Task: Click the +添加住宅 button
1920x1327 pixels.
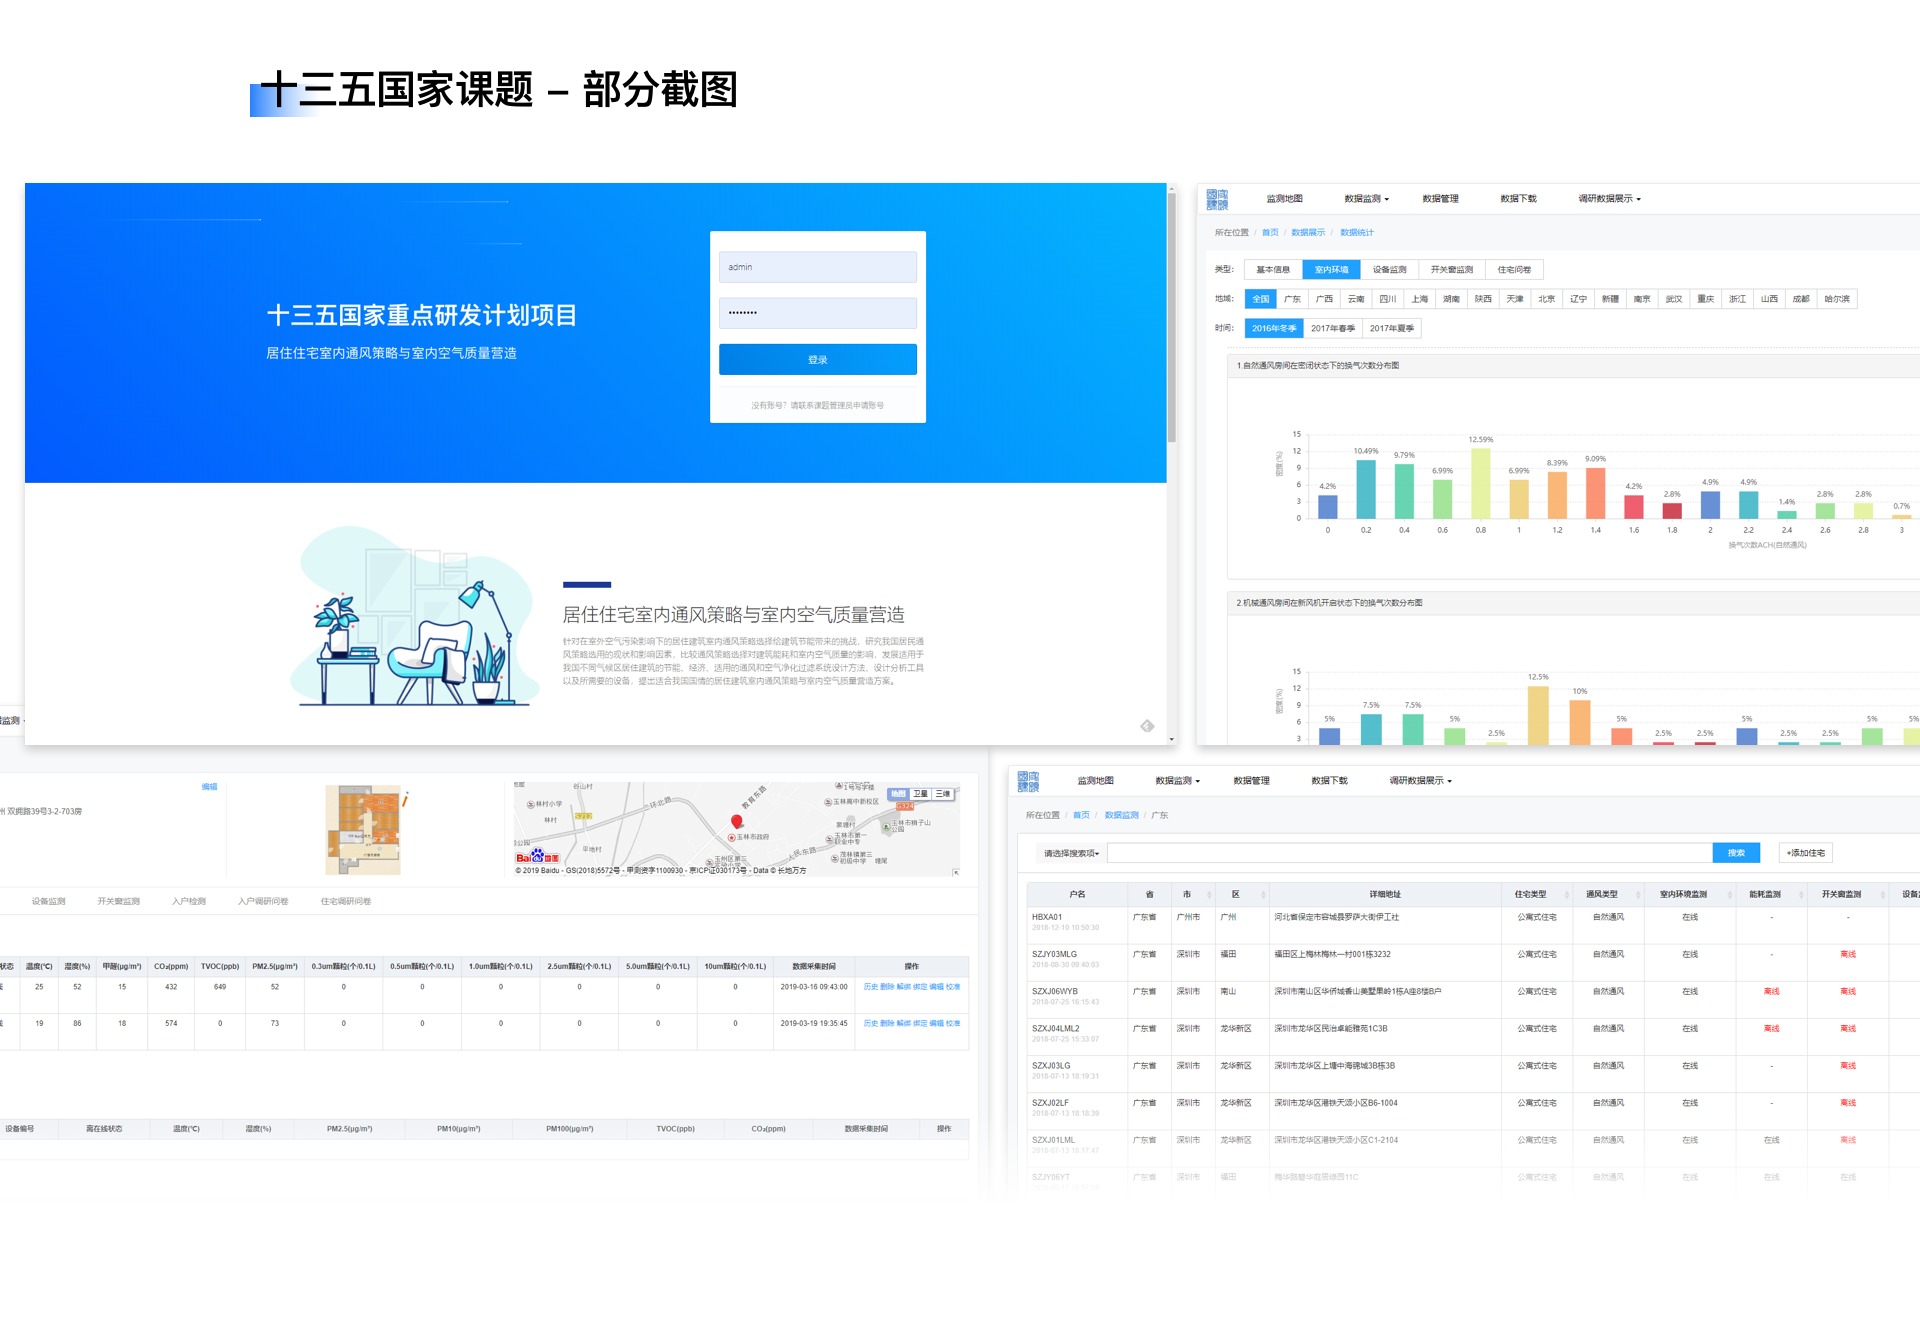Action: point(1805,853)
